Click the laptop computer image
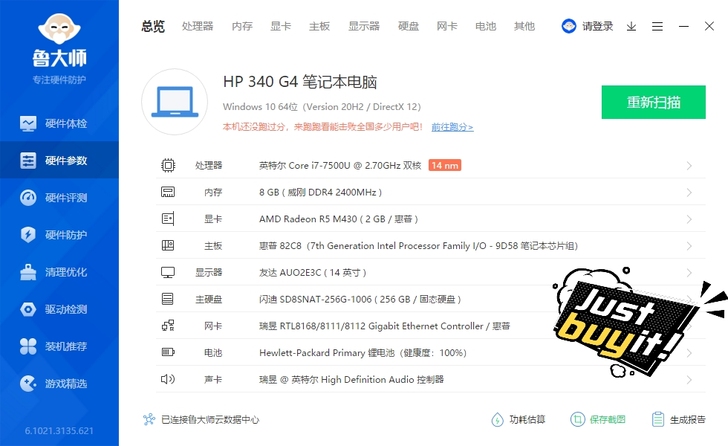Viewport: 728px width, 446px height. [x=175, y=102]
